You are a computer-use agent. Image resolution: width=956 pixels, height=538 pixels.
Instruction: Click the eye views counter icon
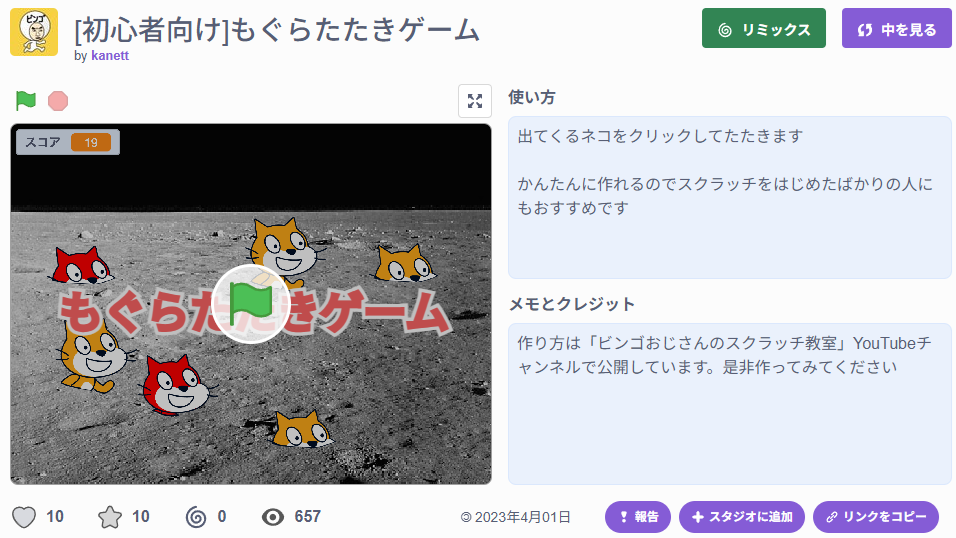pyautogui.click(x=273, y=517)
